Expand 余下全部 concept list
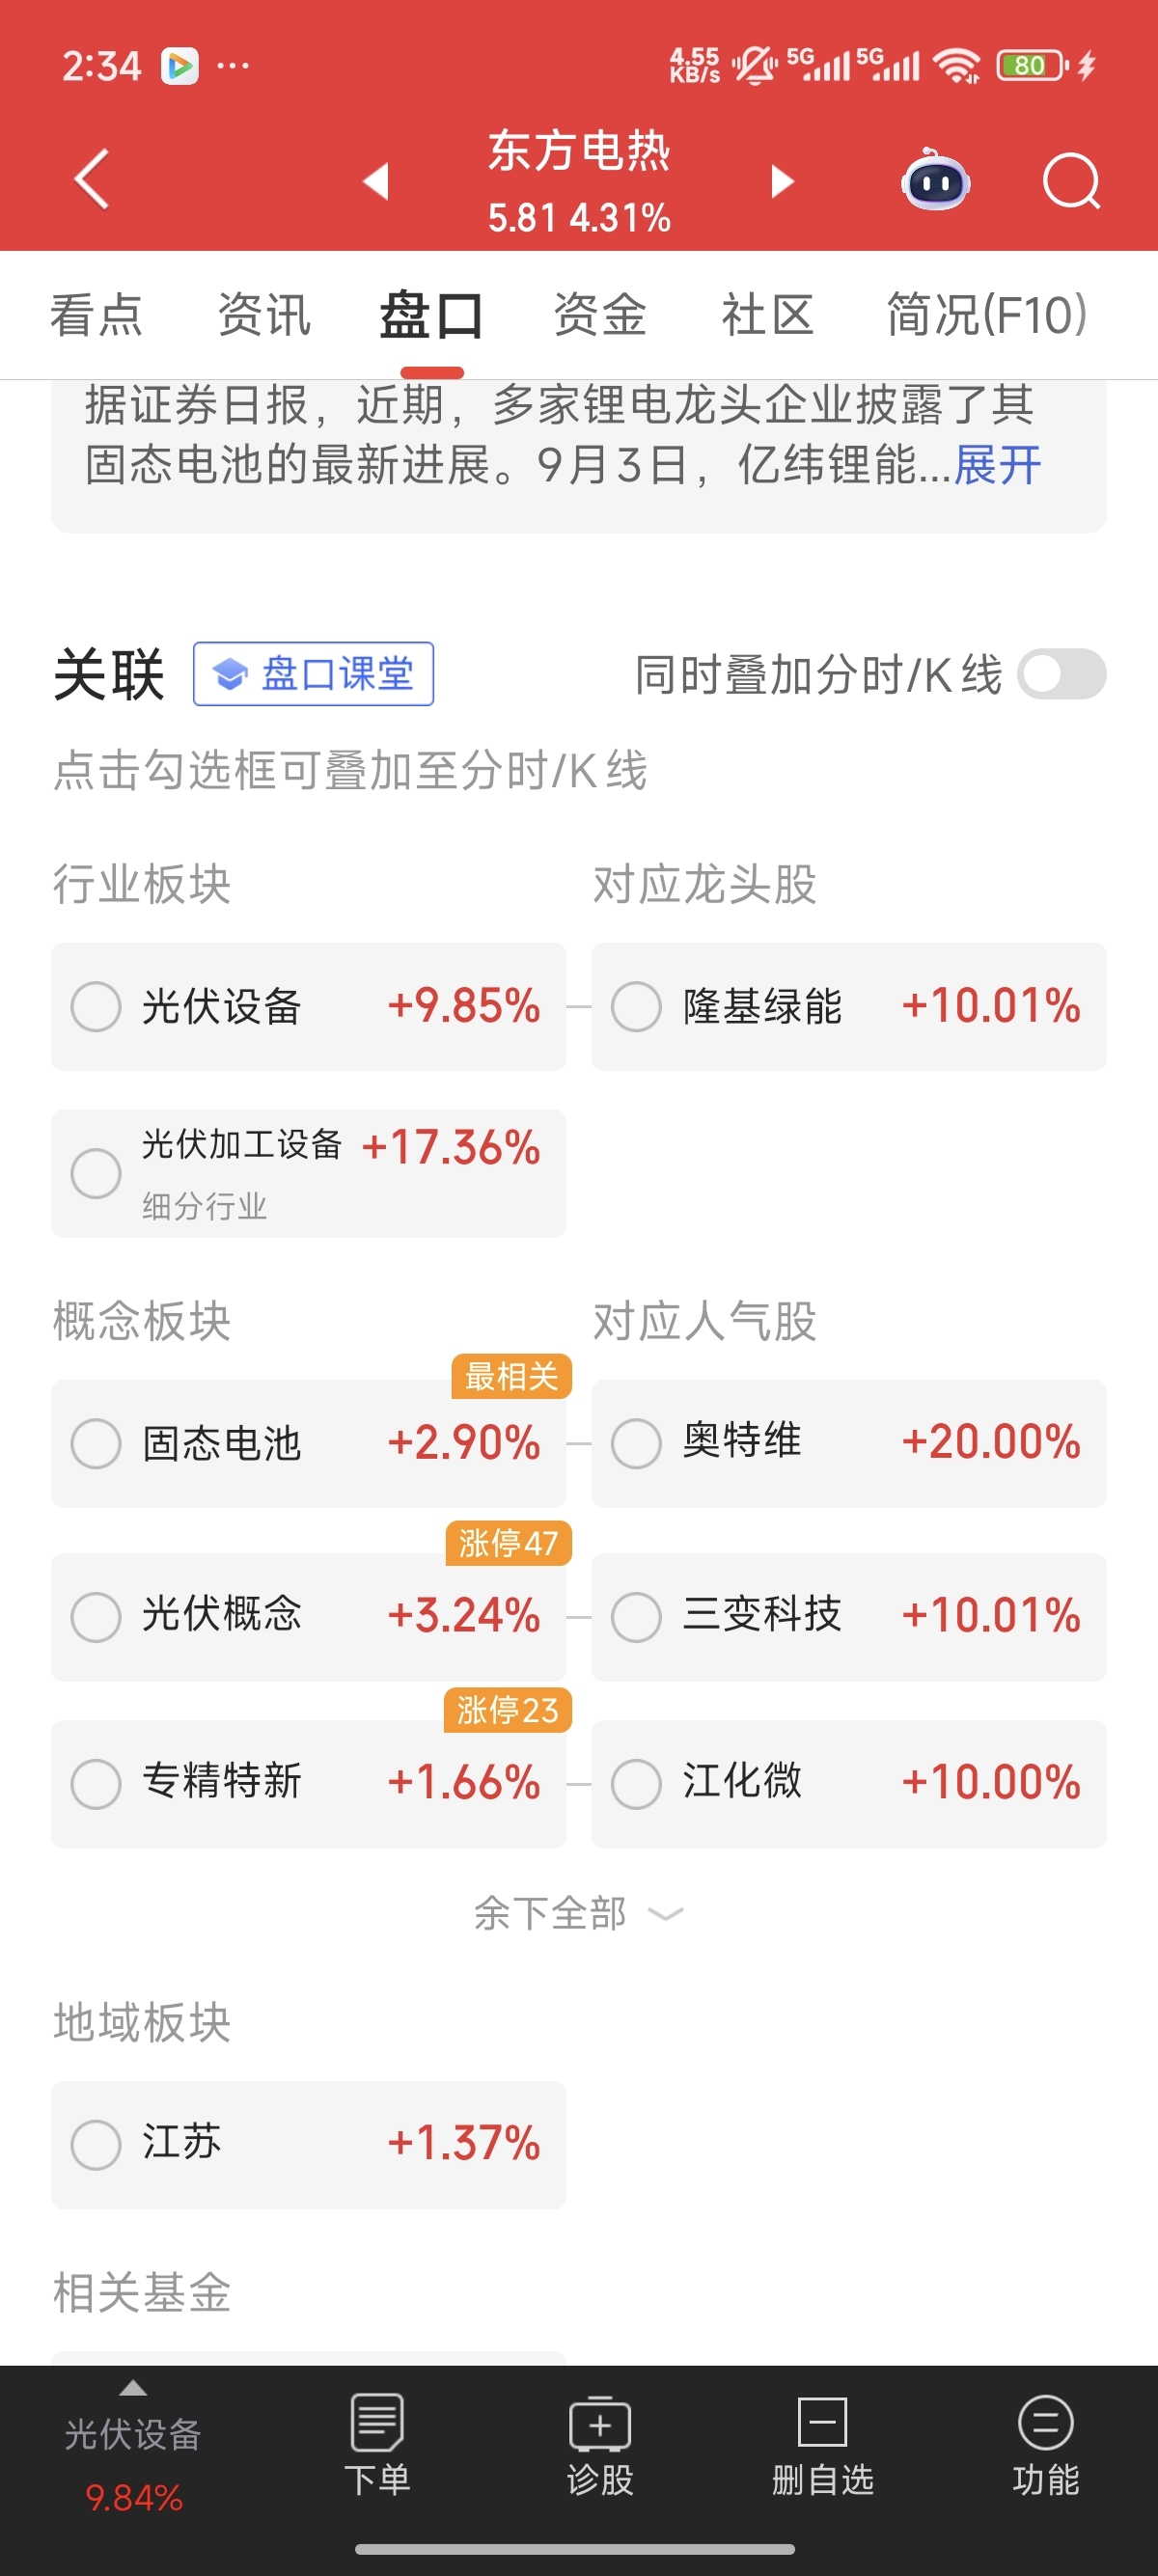 point(578,1913)
